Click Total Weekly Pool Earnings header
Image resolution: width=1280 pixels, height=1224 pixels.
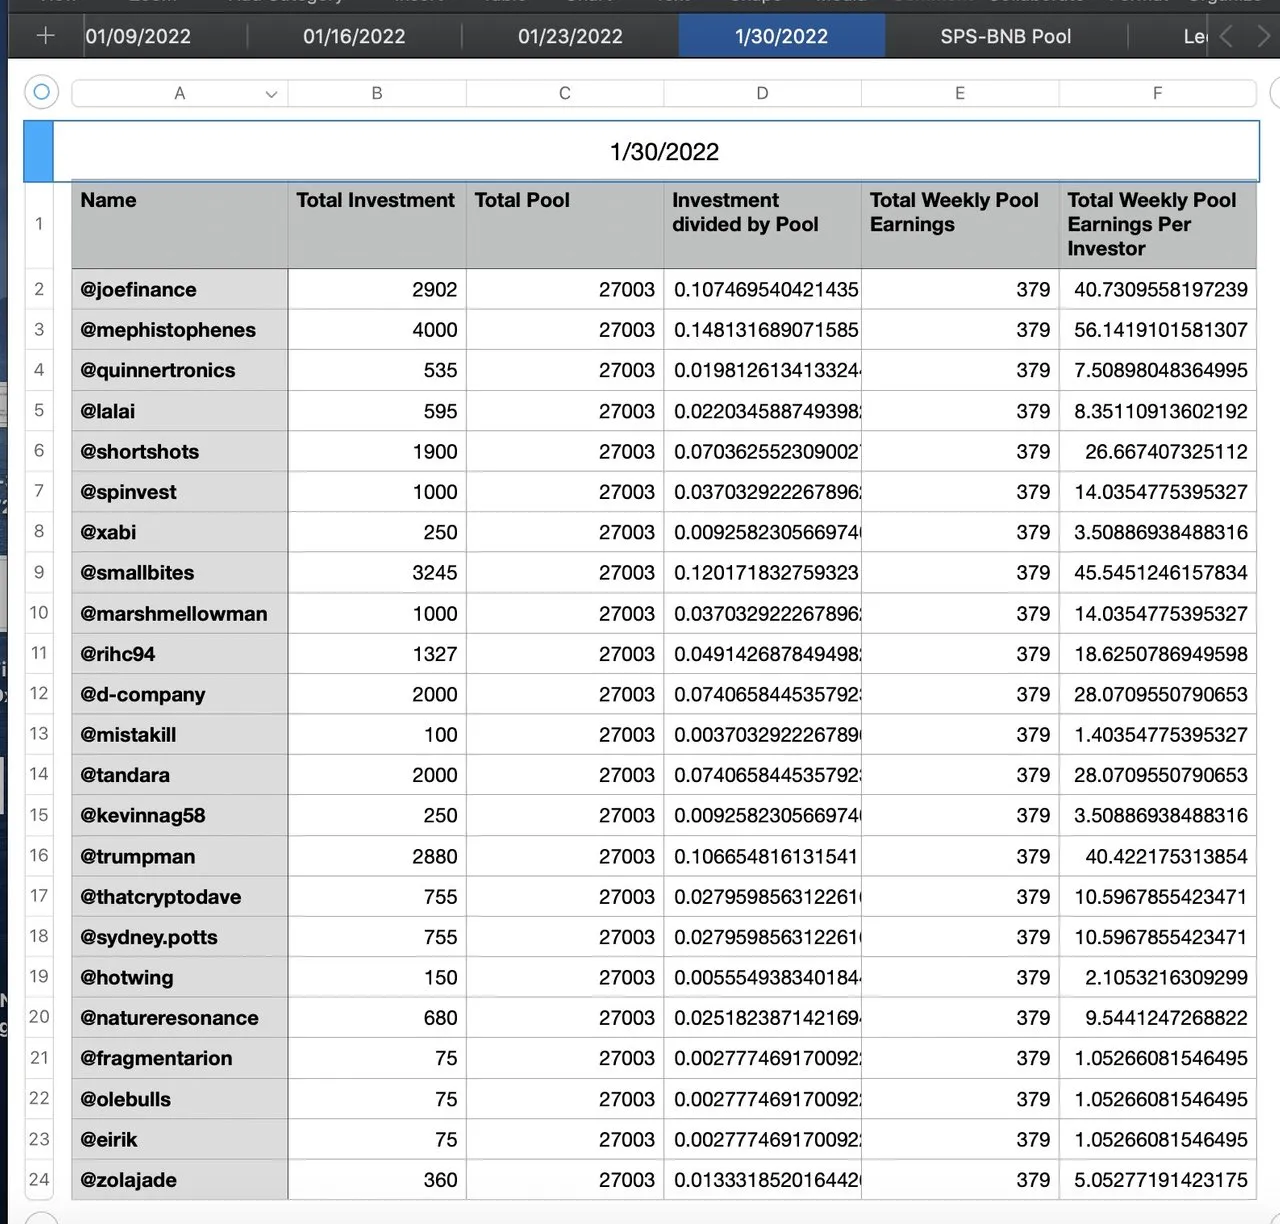pos(960,225)
